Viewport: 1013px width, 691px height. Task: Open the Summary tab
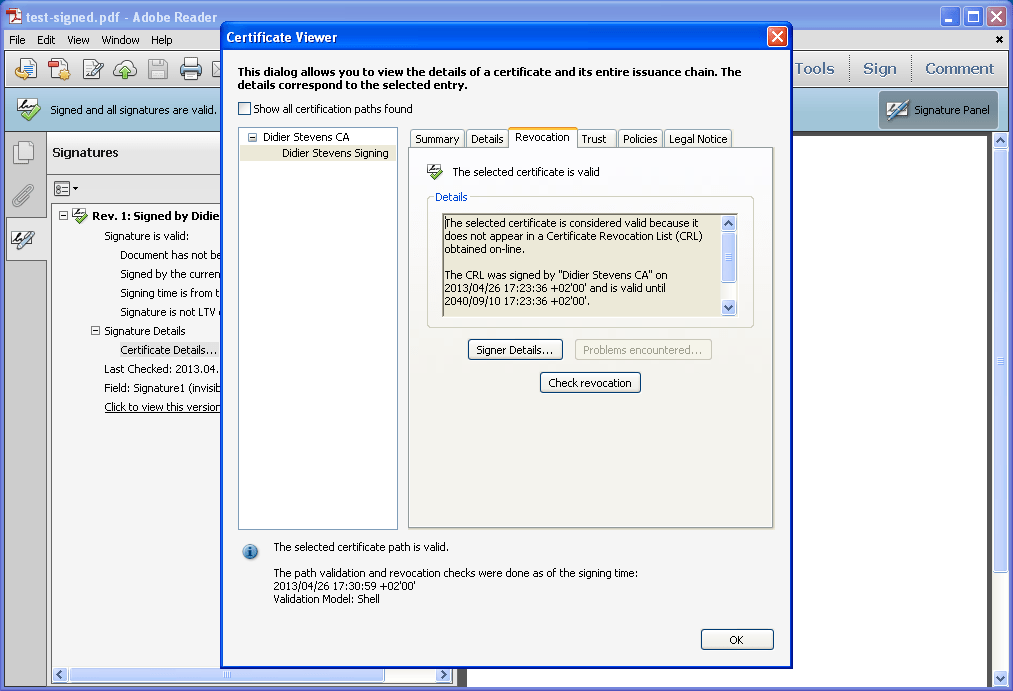coord(437,139)
